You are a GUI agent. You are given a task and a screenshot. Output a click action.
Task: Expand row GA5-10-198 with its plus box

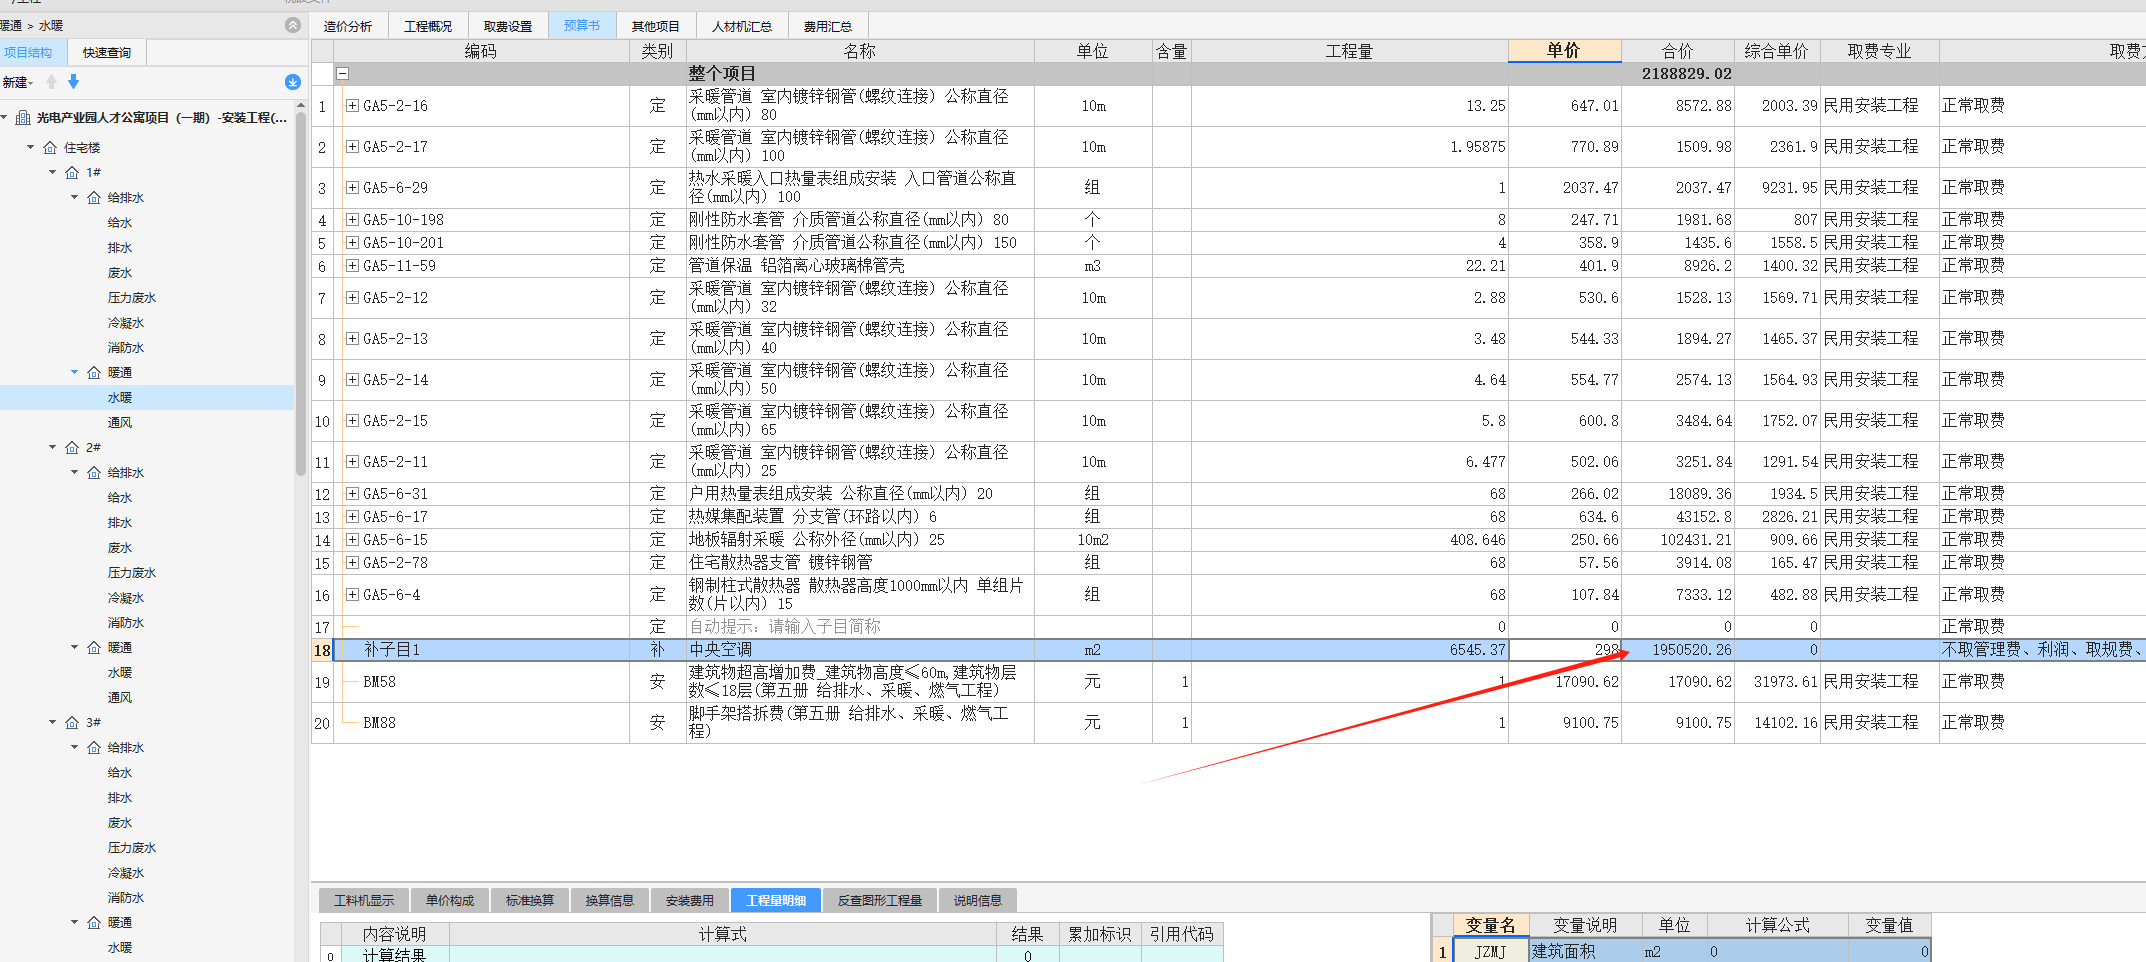pyautogui.click(x=352, y=219)
